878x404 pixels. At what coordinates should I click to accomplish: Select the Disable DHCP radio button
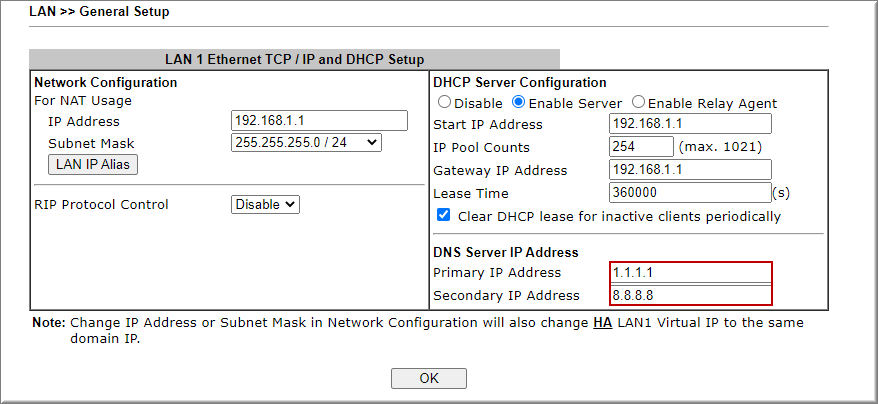tap(445, 103)
